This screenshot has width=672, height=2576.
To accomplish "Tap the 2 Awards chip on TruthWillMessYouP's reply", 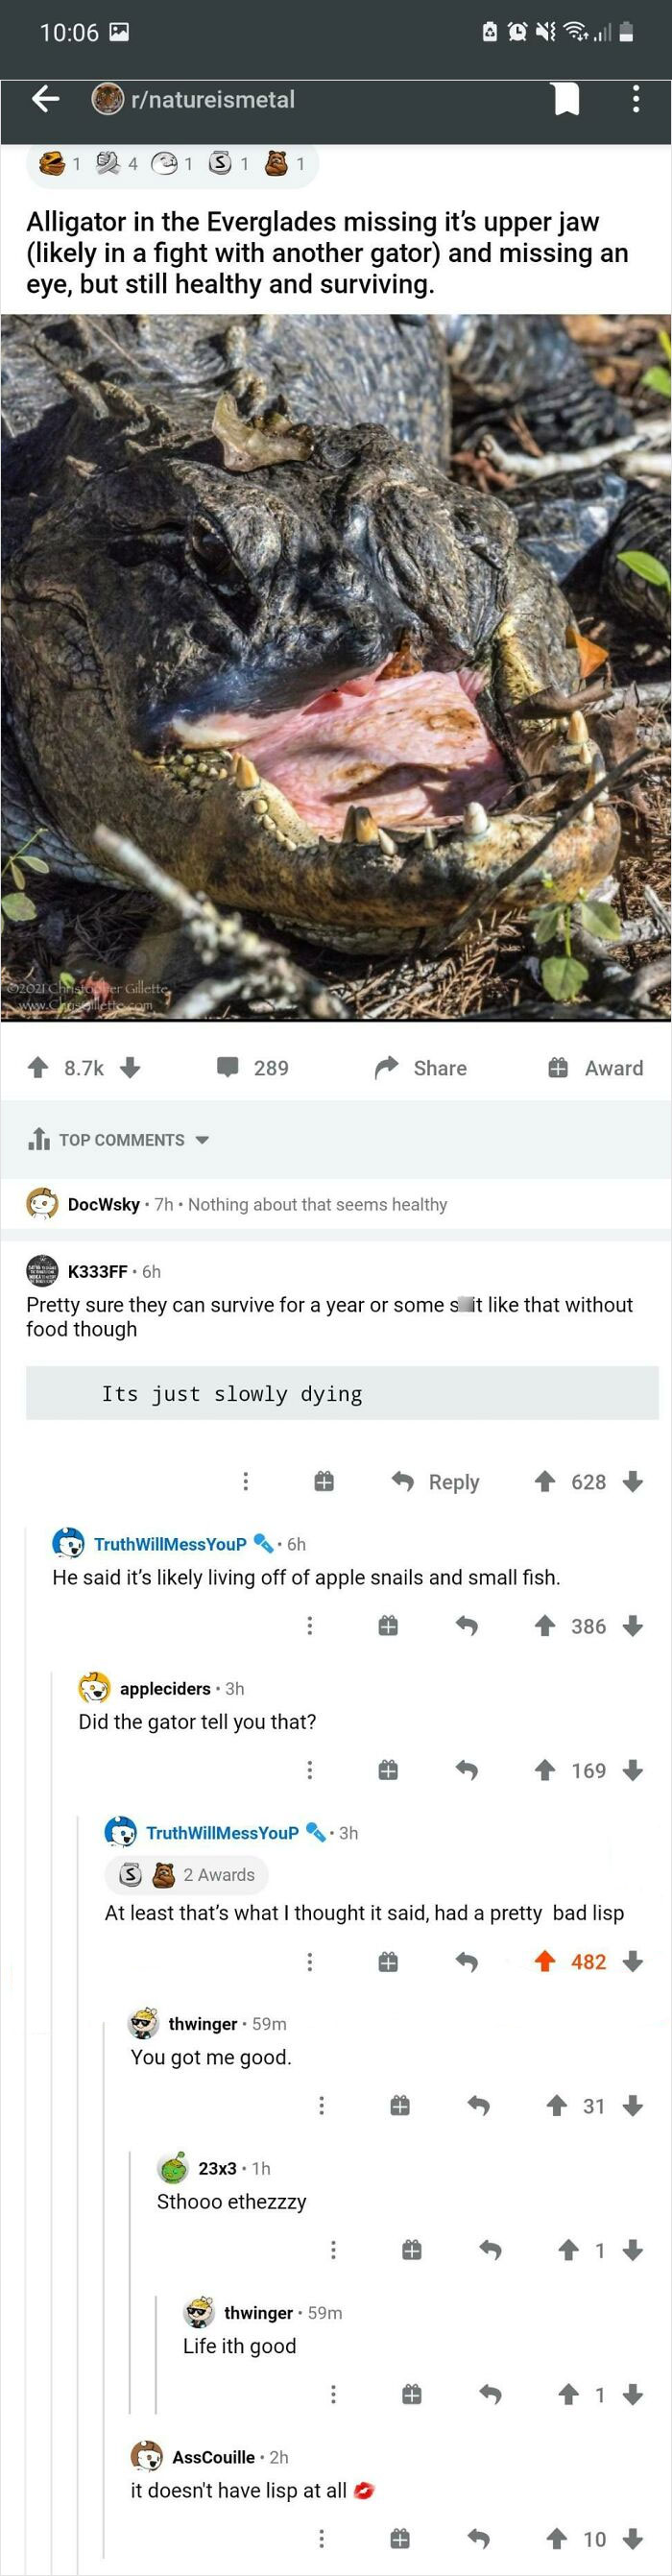I will (185, 1874).
